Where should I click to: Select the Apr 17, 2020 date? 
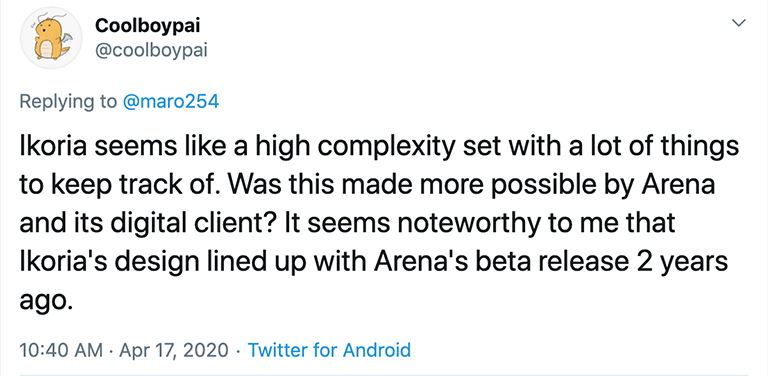(x=174, y=350)
